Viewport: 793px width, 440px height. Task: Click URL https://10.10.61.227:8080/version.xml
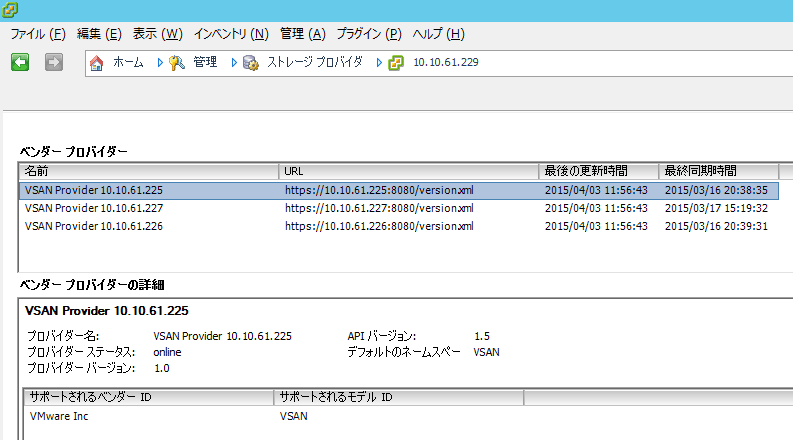[379, 208]
